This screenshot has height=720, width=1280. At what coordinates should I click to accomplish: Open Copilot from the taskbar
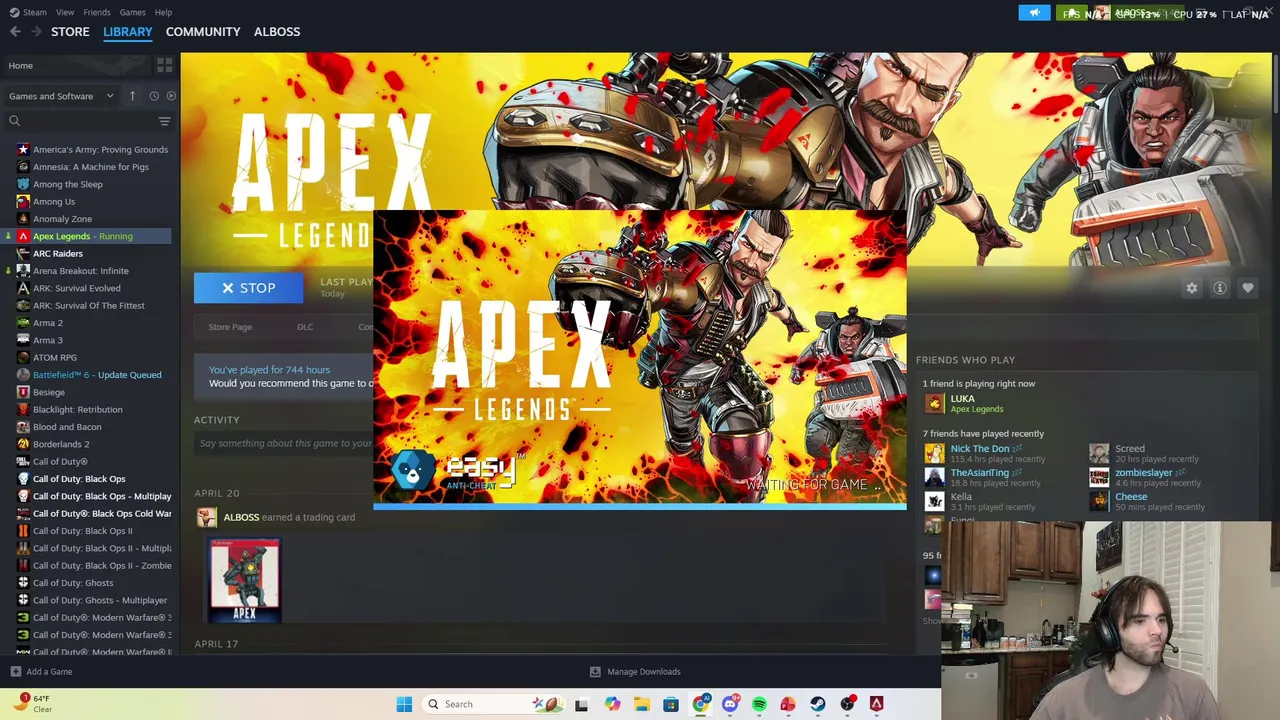point(612,704)
